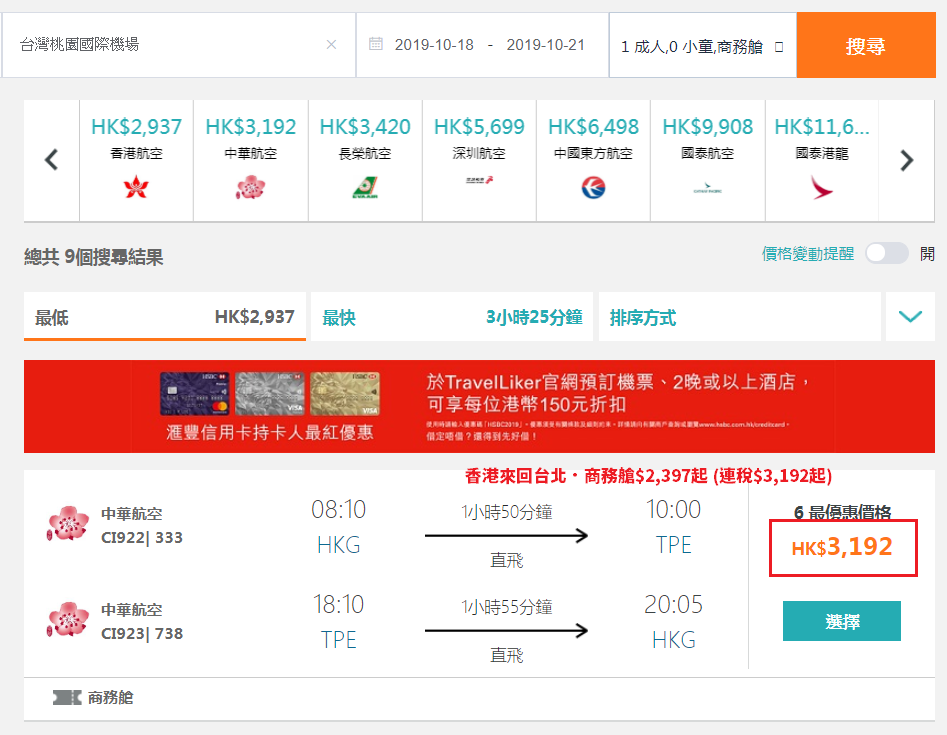Screen dimensions: 947x735
Task: Click the 國泰港龍 Cathay Dragon logo
Action: [x=821, y=187]
